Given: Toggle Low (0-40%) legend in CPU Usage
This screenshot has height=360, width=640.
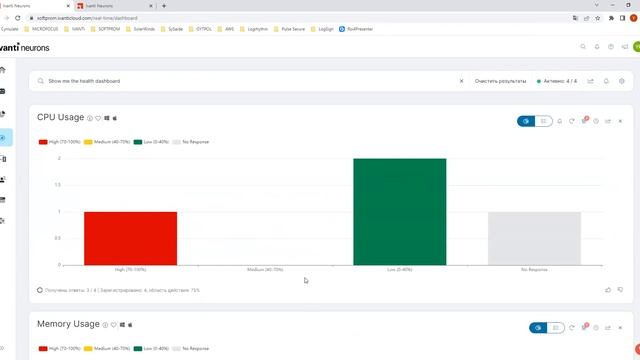Looking at the screenshot, I should (x=151, y=142).
